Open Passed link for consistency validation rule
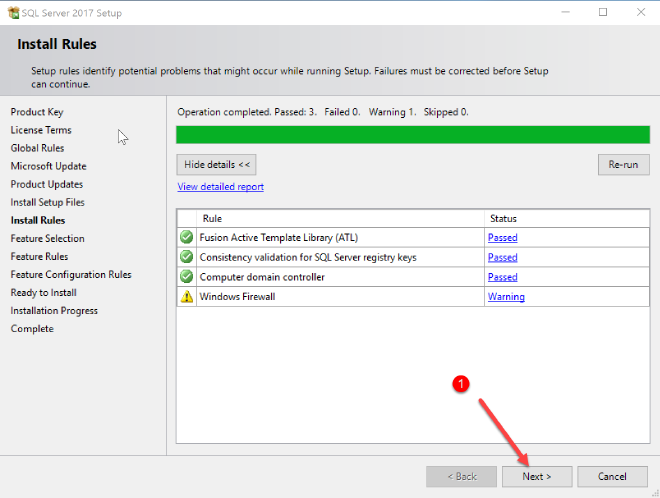Viewport: 660px width, 498px height. tap(502, 257)
